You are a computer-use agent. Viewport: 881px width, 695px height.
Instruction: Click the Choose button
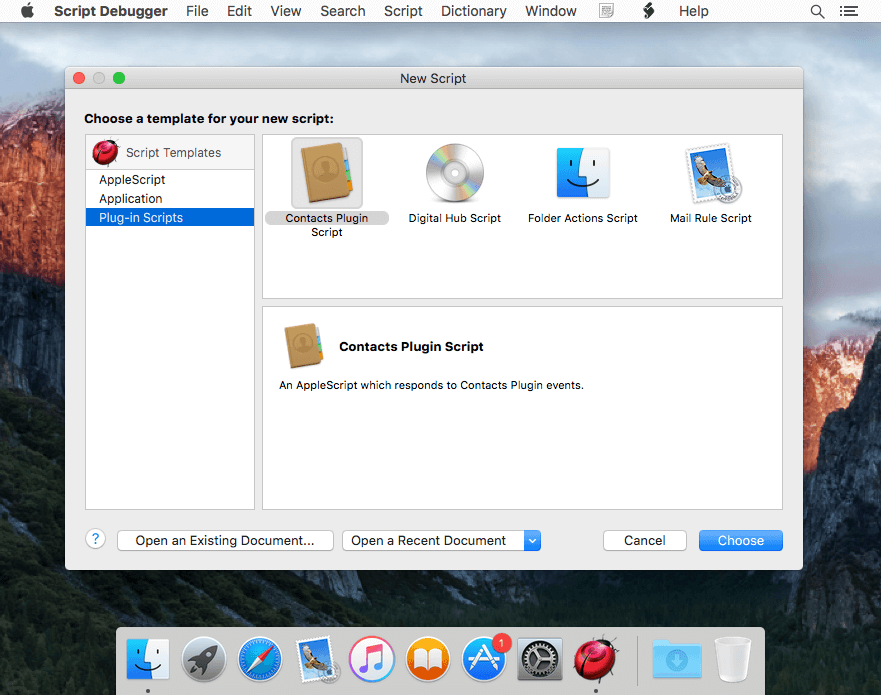coord(740,540)
